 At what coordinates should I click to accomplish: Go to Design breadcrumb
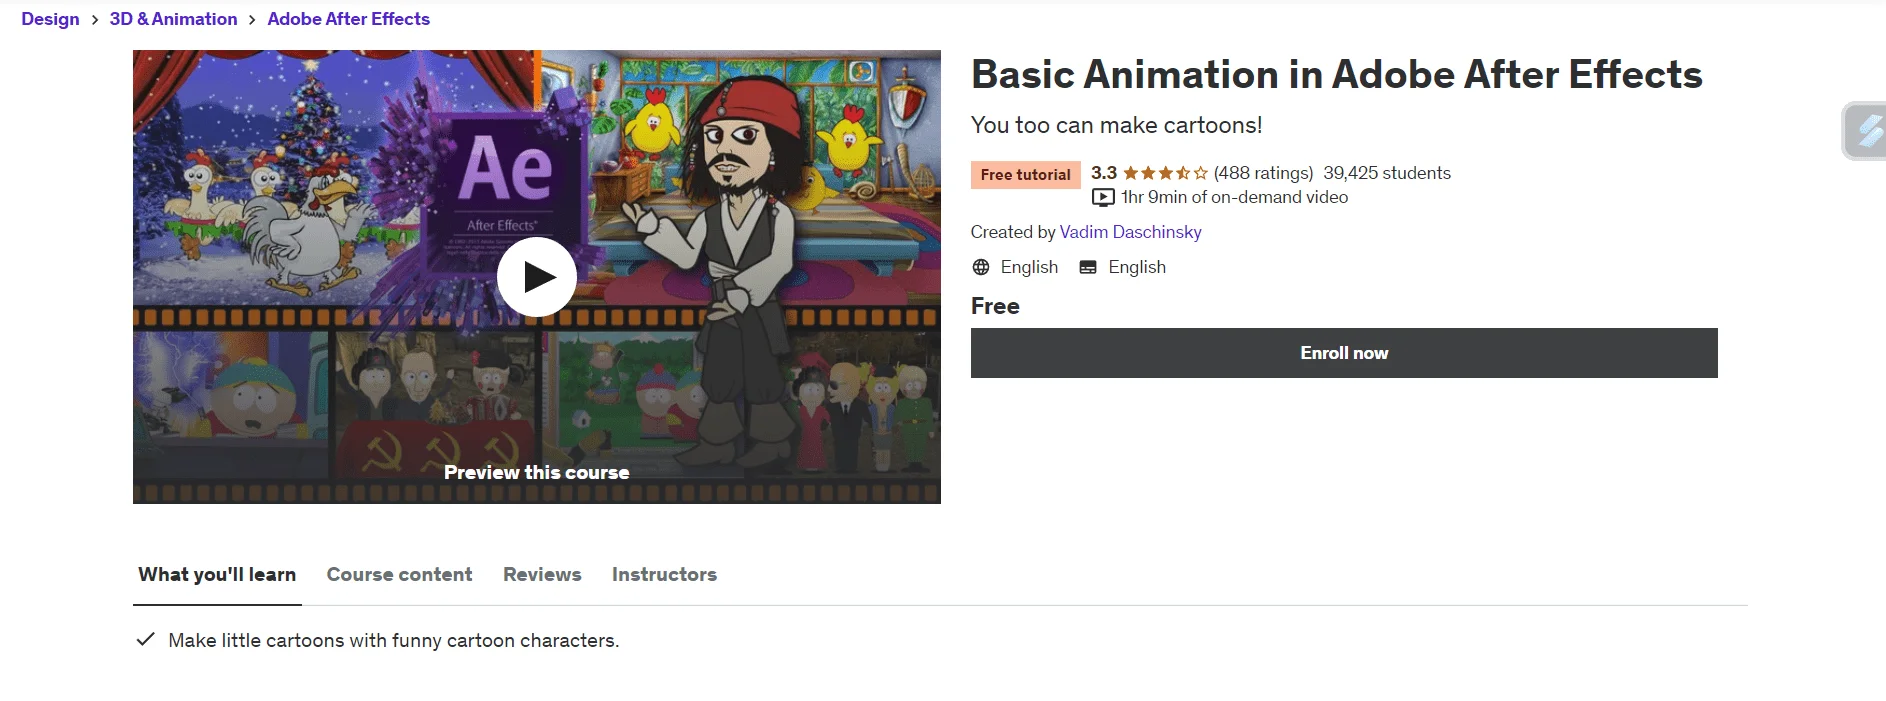(x=50, y=19)
